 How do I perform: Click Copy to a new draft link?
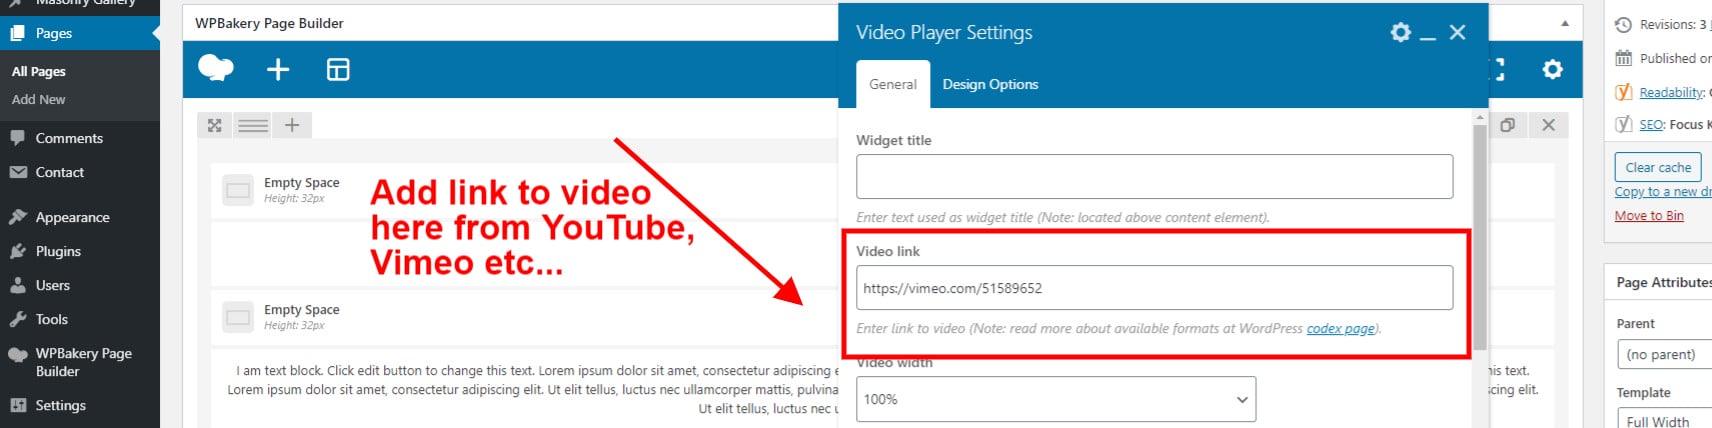1663,191
